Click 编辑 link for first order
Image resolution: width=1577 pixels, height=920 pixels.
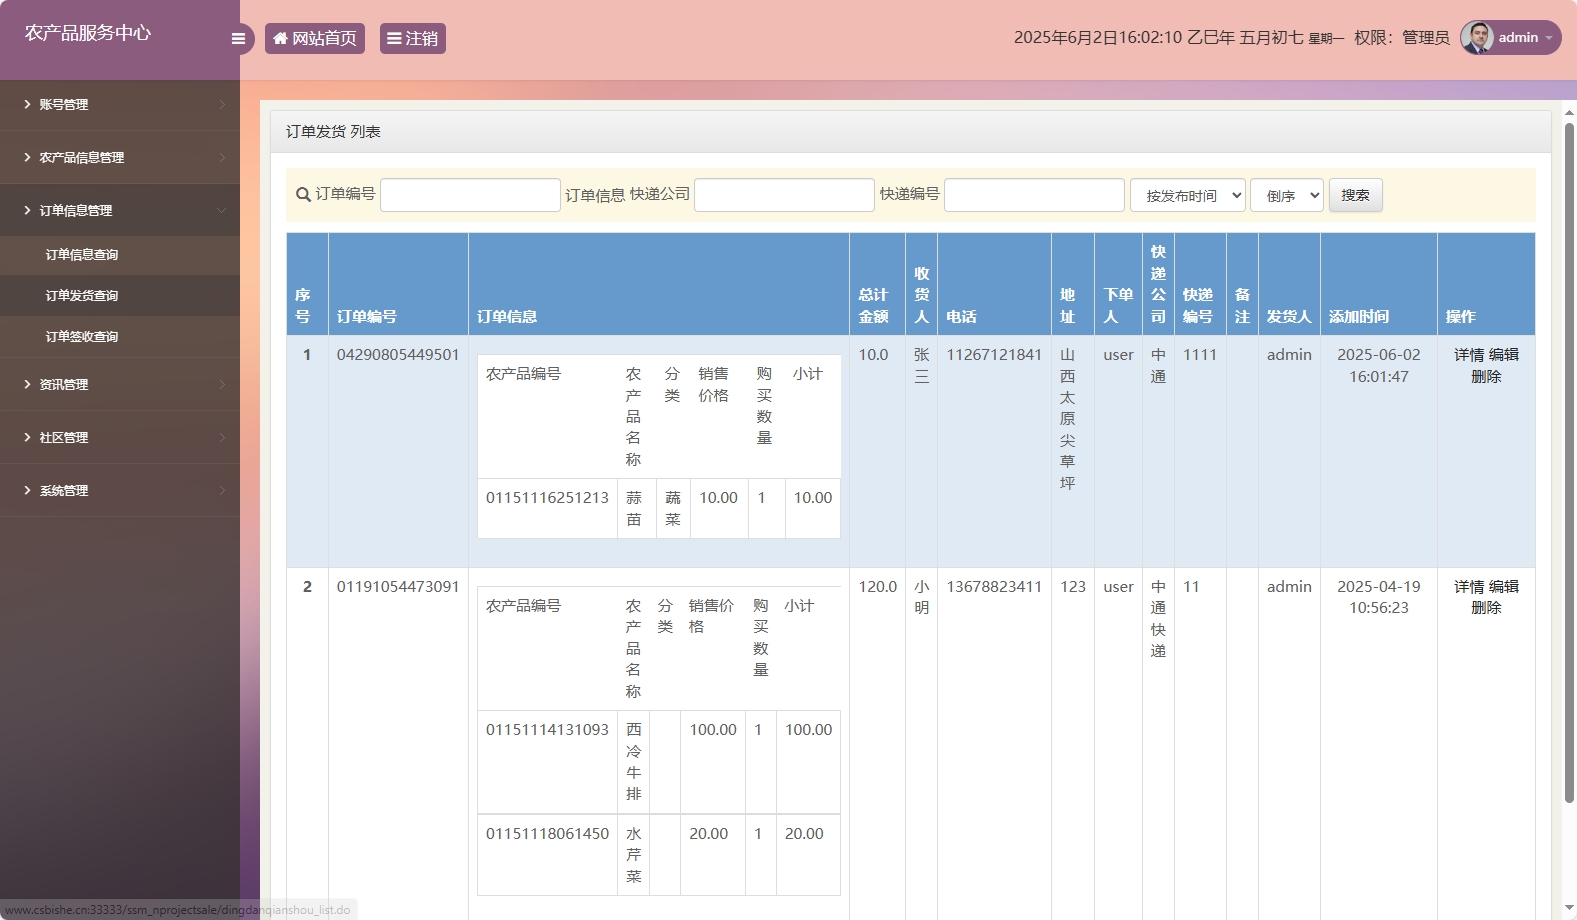point(1504,355)
